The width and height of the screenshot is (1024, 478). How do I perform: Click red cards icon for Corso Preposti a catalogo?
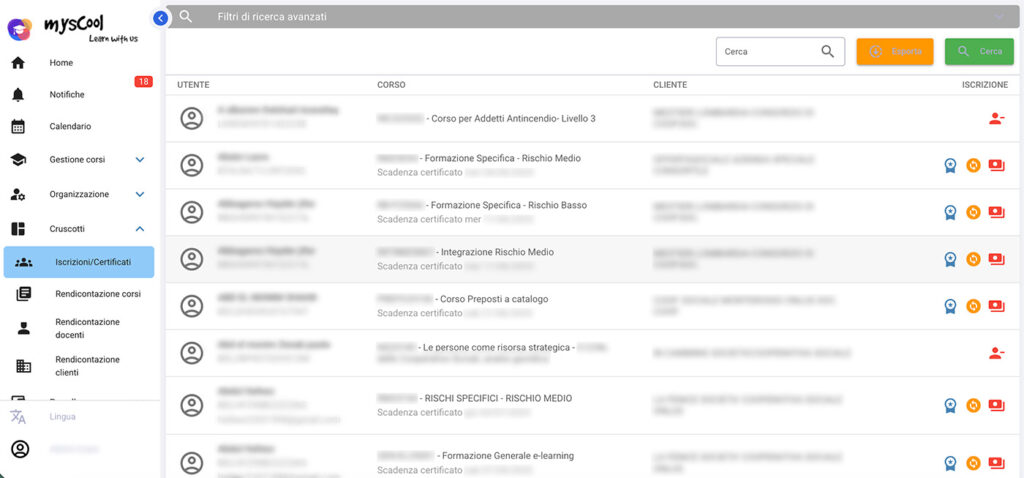coord(997,306)
